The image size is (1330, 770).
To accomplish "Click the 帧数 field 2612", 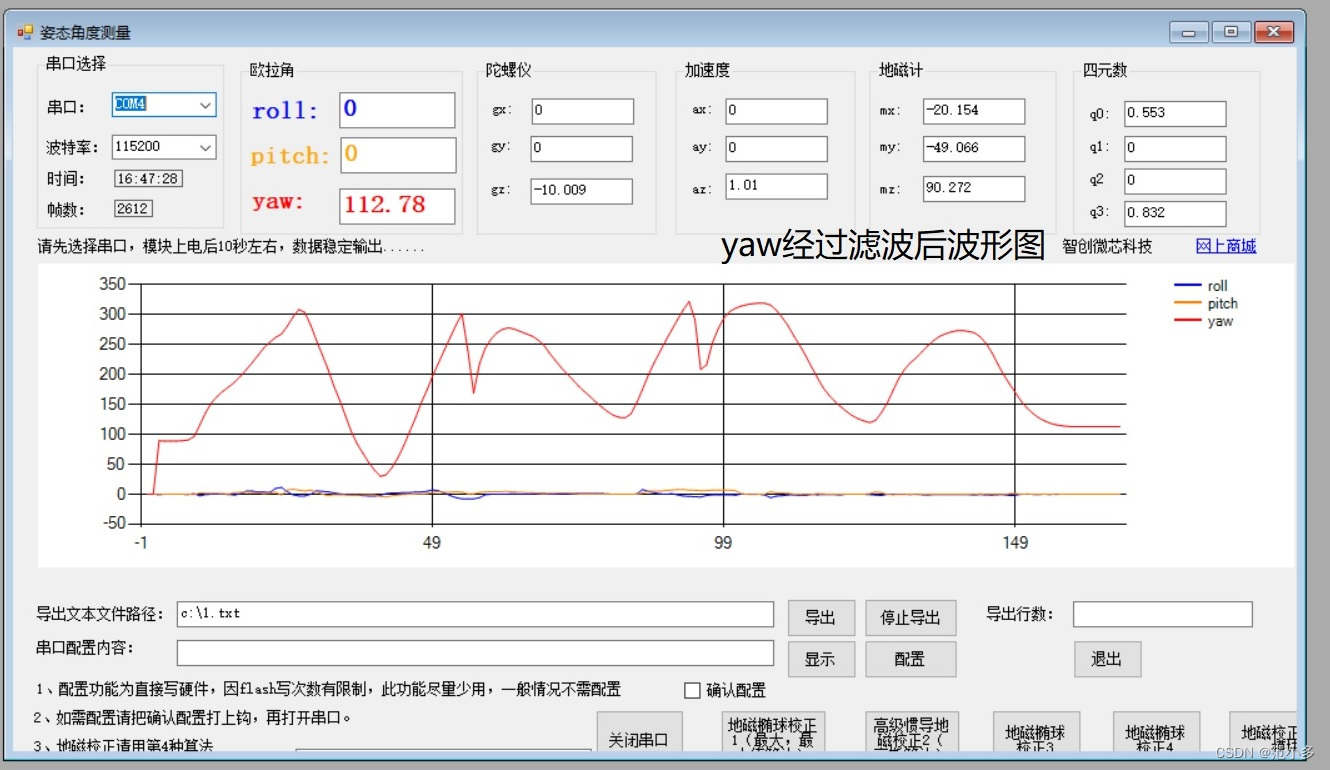I will 133,209.
